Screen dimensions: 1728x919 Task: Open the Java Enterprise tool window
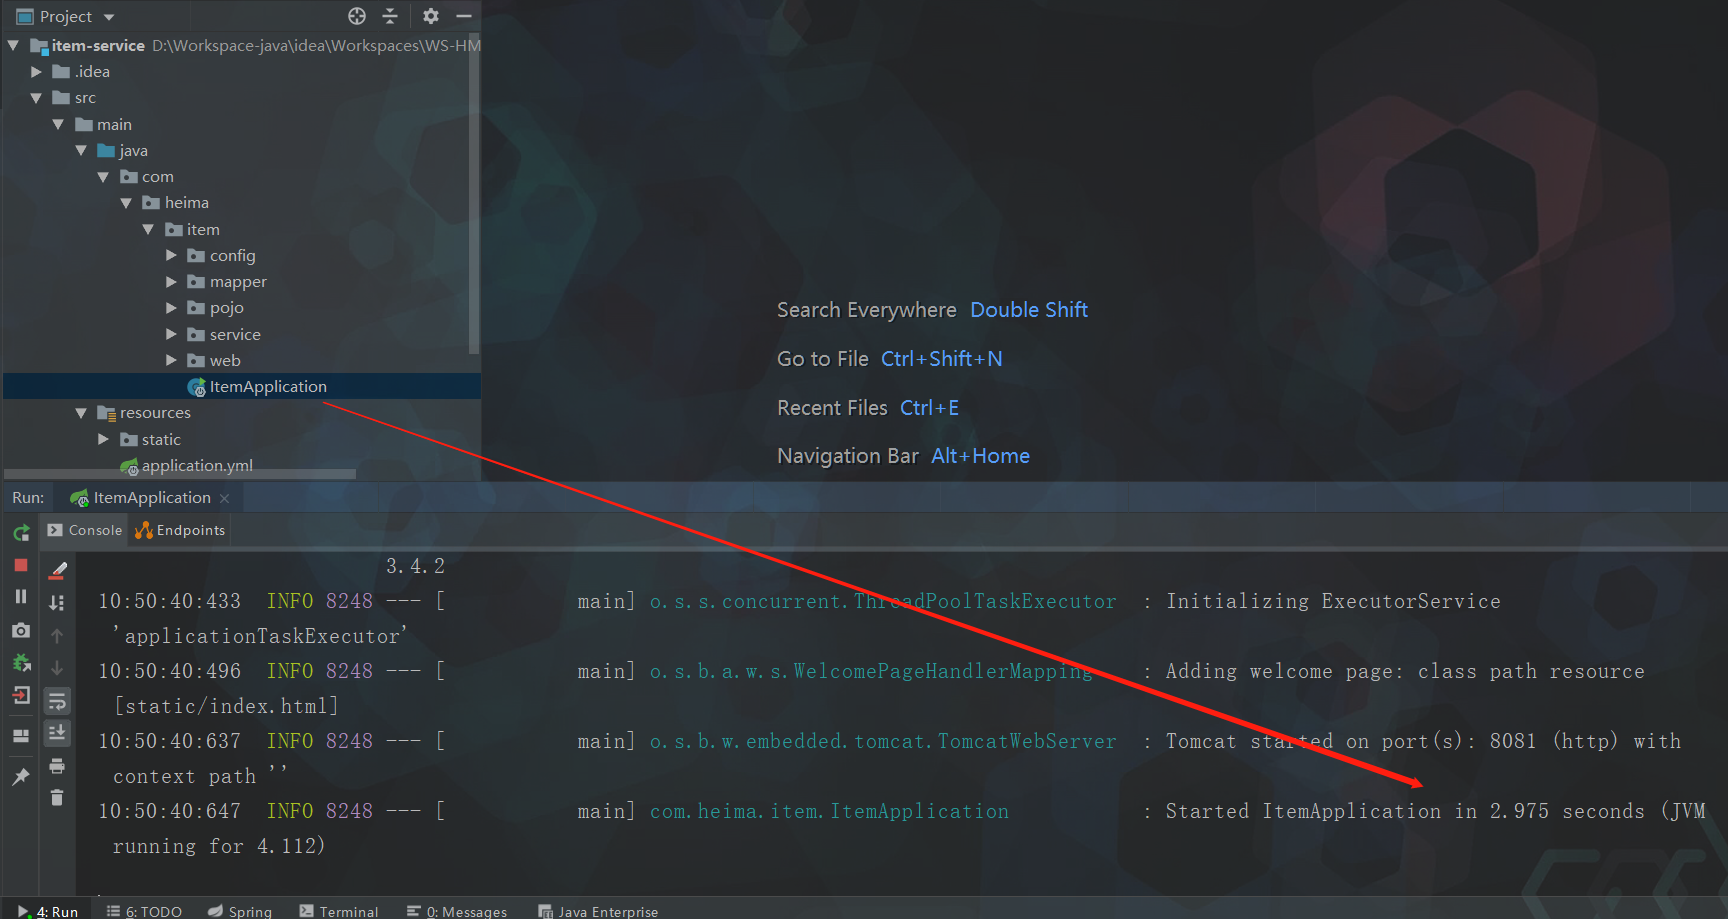click(598, 911)
